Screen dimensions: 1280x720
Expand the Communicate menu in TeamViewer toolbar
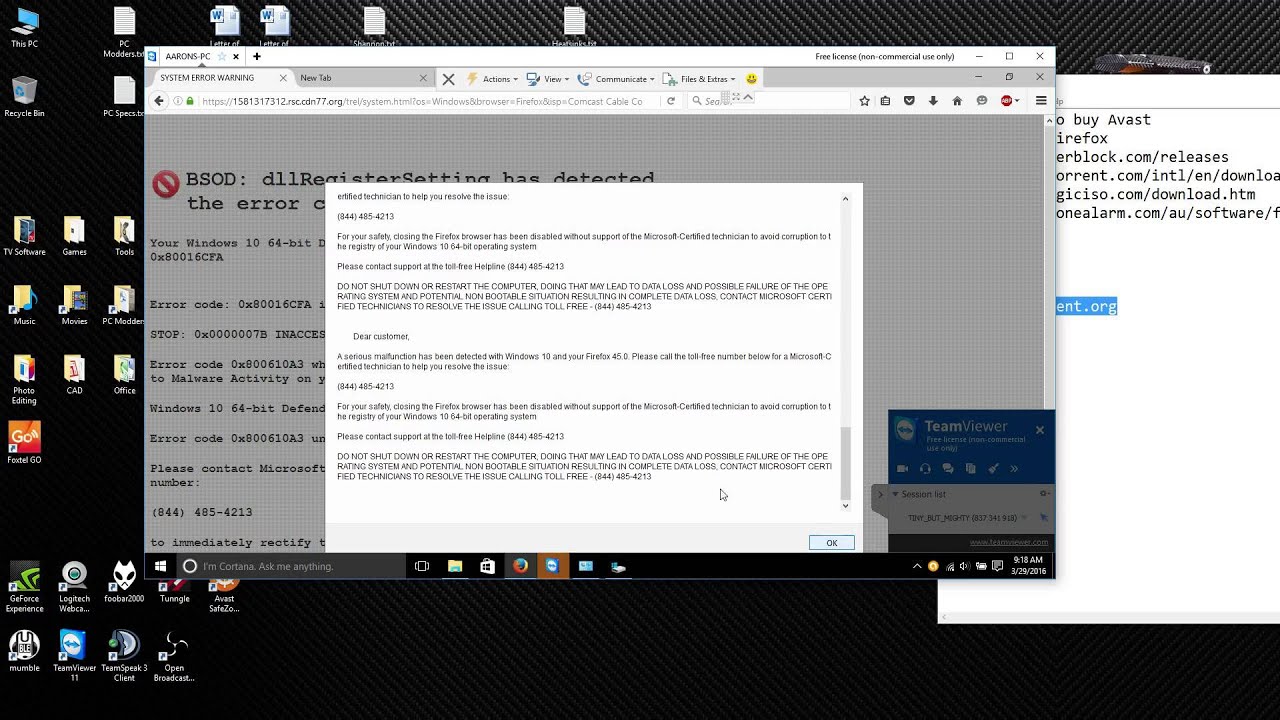(618, 79)
